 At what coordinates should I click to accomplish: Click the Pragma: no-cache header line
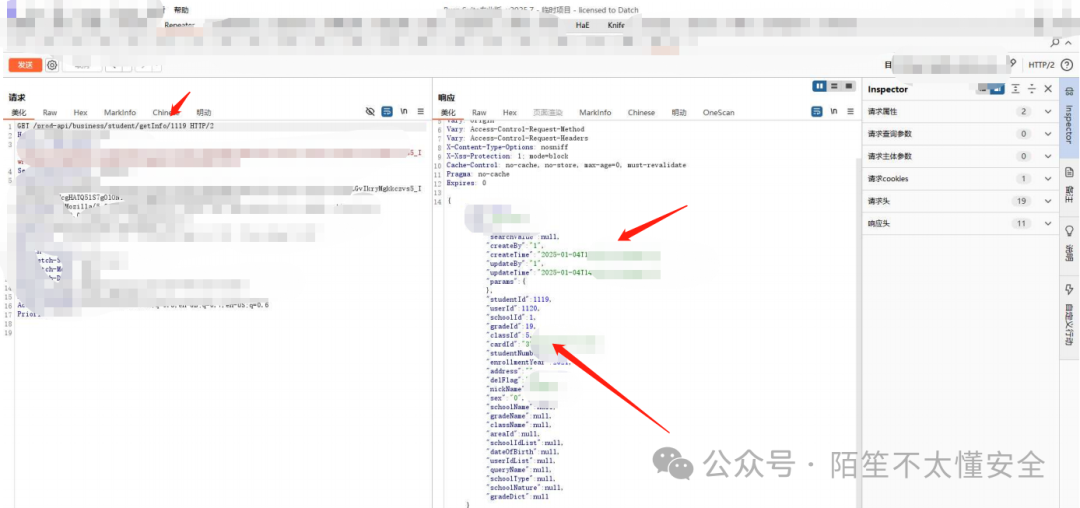(x=478, y=174)
